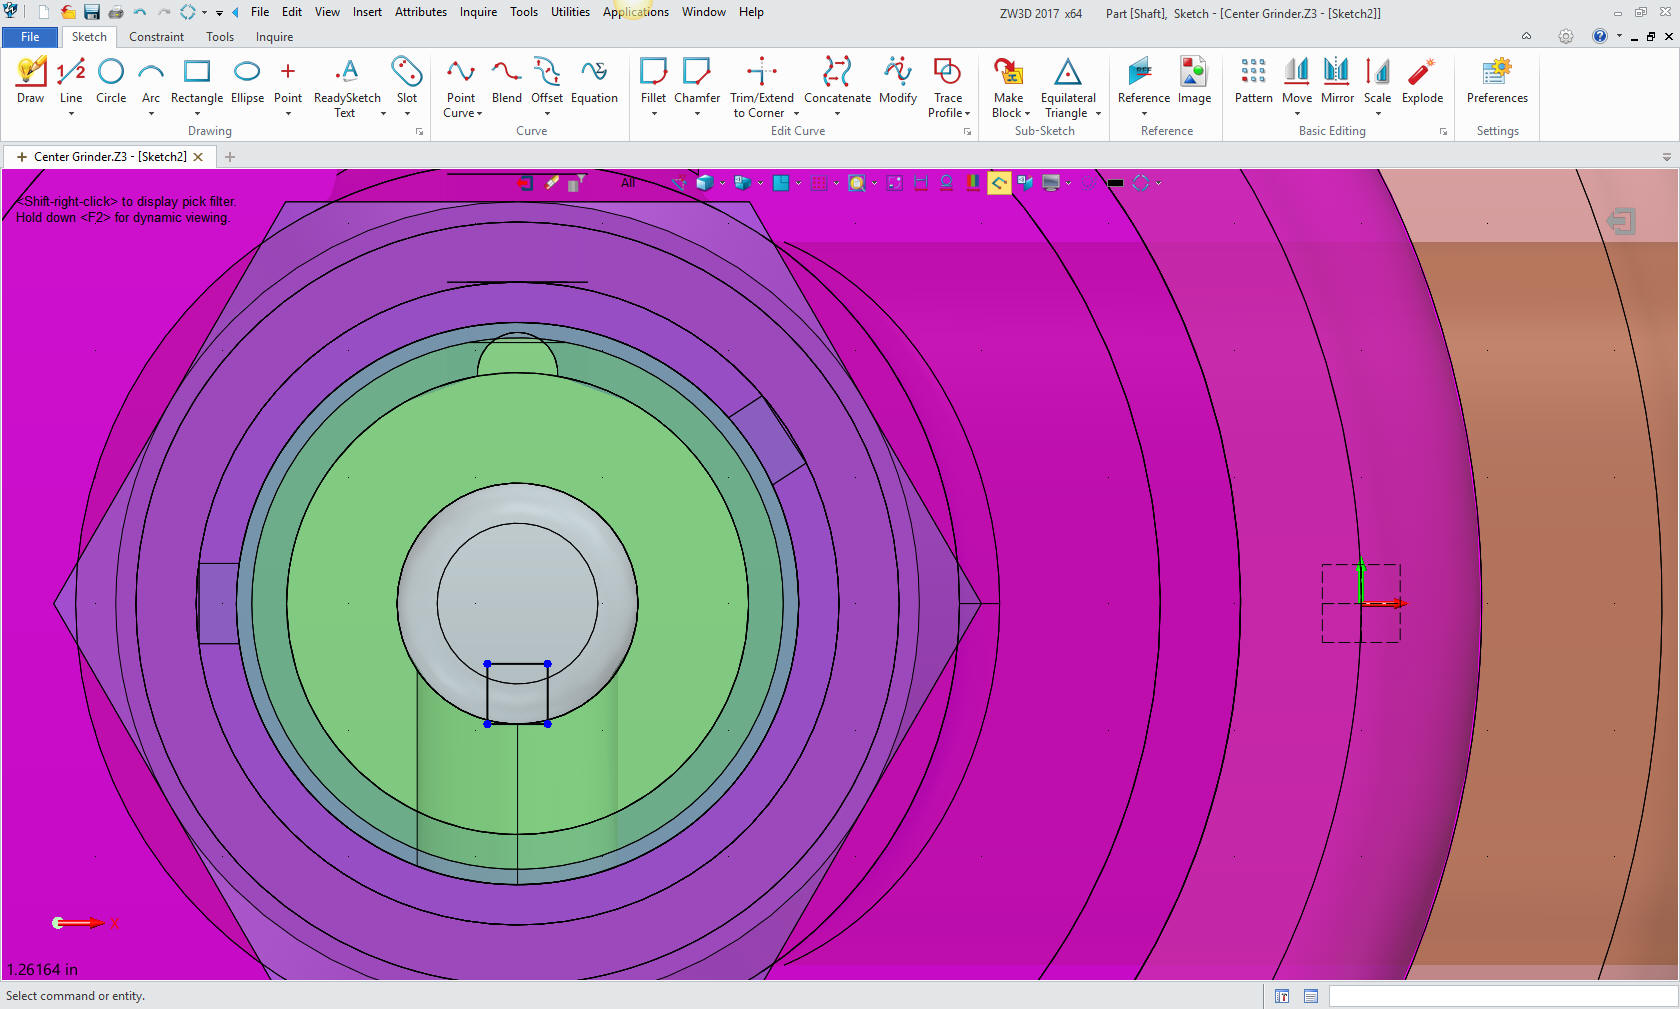Viewport: 1680px width, 1009px height.
Task: Select the Explode tool
Action: click(x=1422, y=80)
